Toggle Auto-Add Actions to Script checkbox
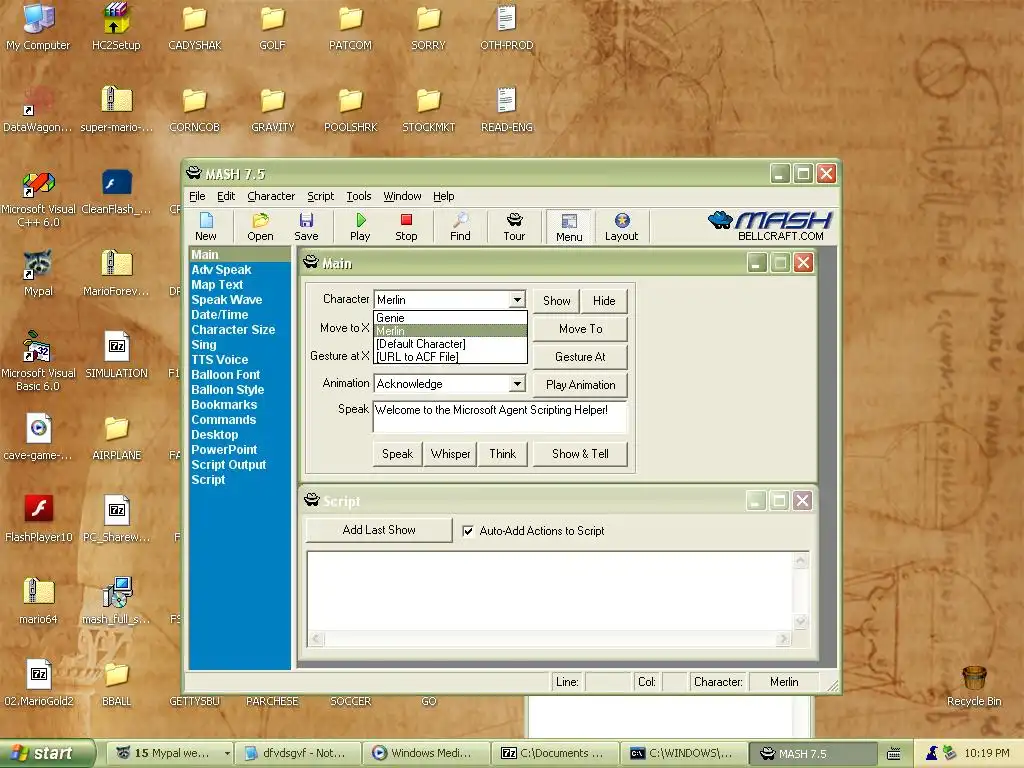1024x768 pixels. (468, 531)
